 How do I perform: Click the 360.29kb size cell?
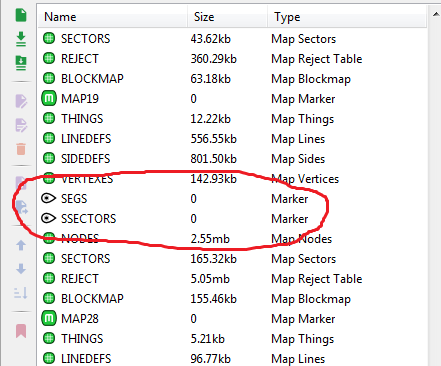214,59
